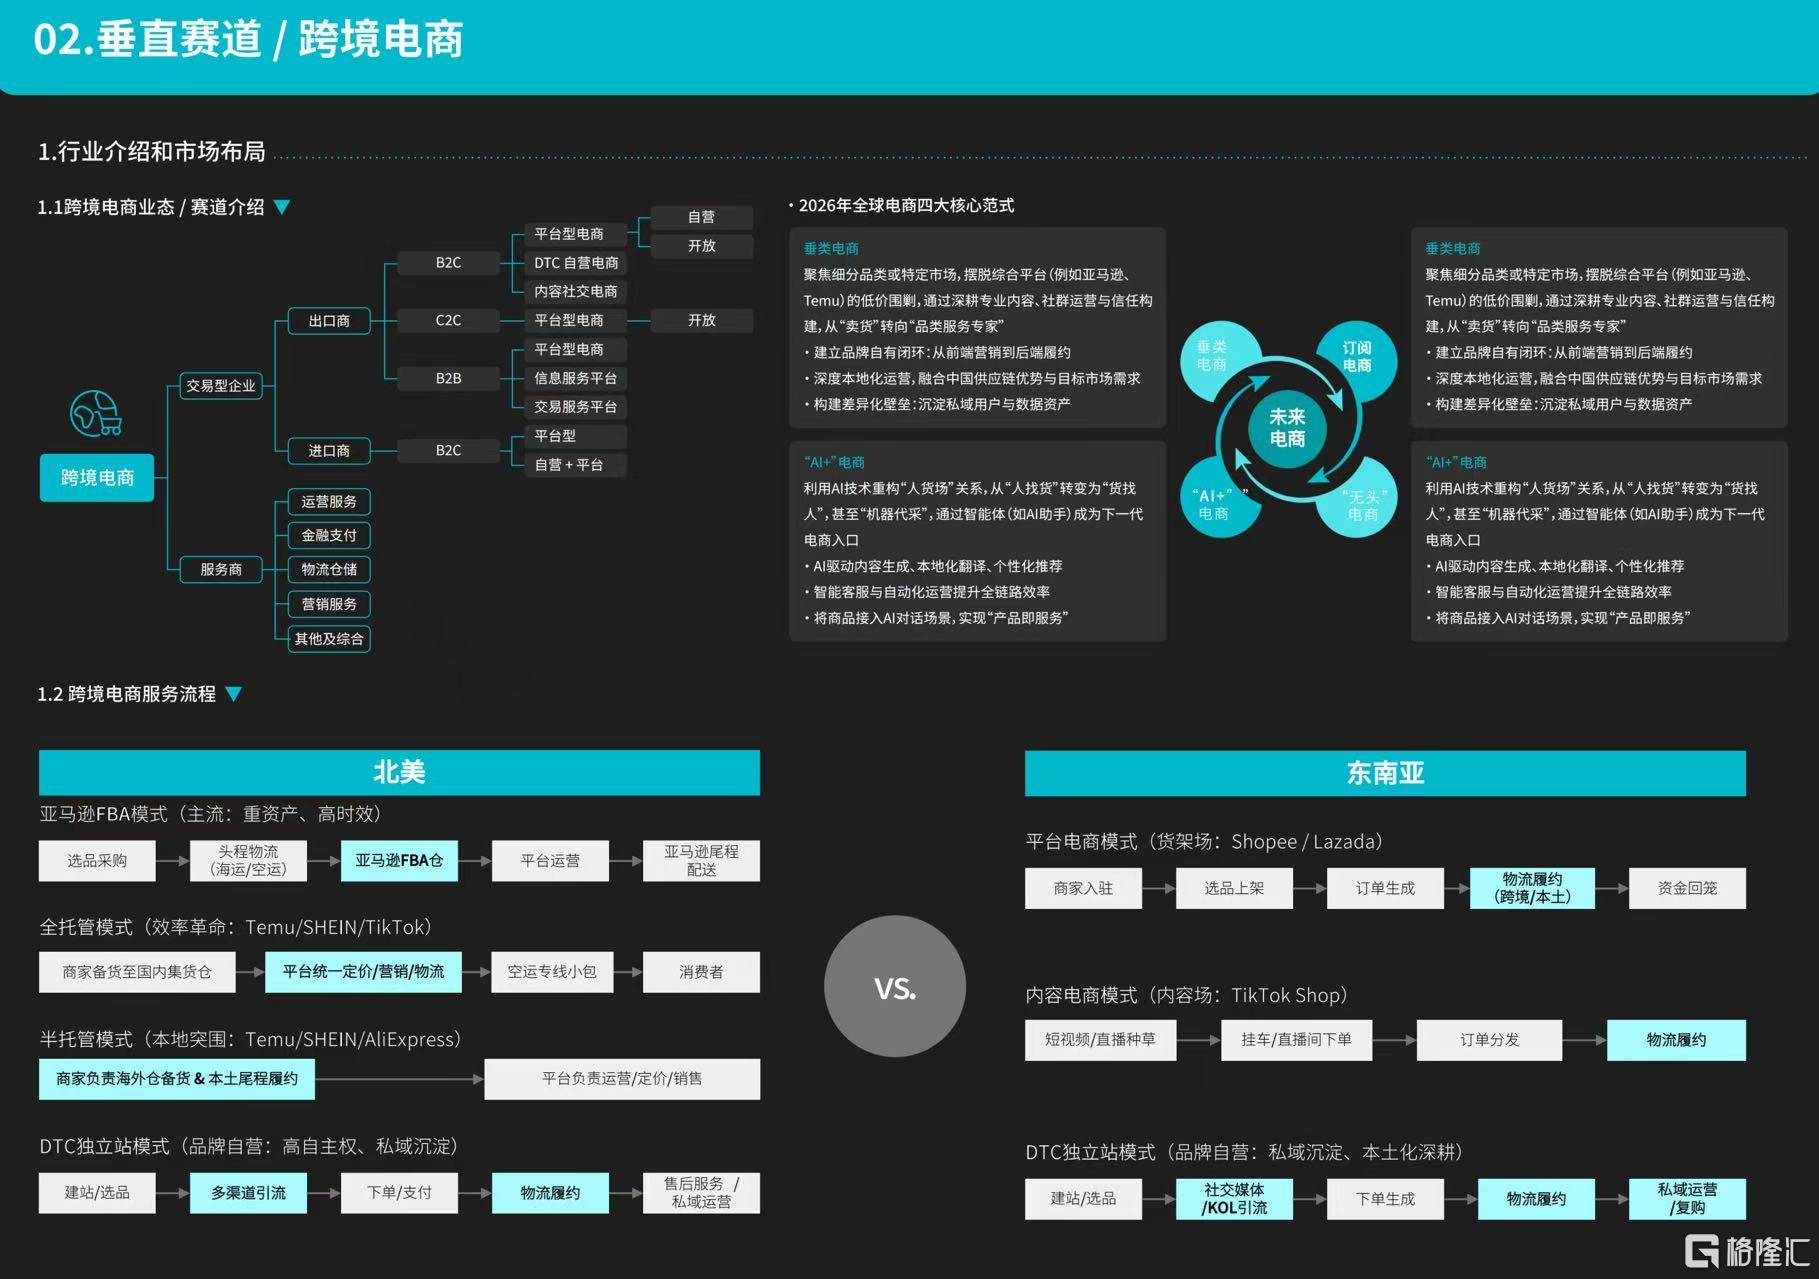This screenshot has height=1279, width=1819.
Task: Click the 亚马逊尾程配送 step
Action: coord(701,861)
